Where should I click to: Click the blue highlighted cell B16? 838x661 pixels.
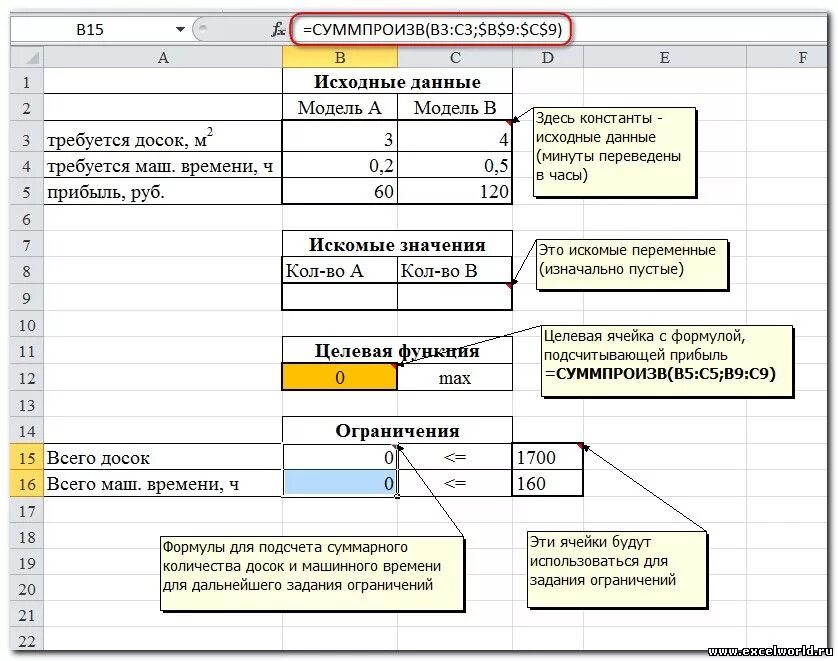click(340, 484)
